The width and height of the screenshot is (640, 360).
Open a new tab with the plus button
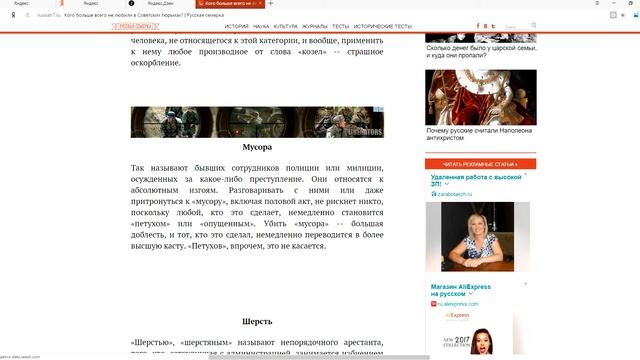tap(271, 3)
